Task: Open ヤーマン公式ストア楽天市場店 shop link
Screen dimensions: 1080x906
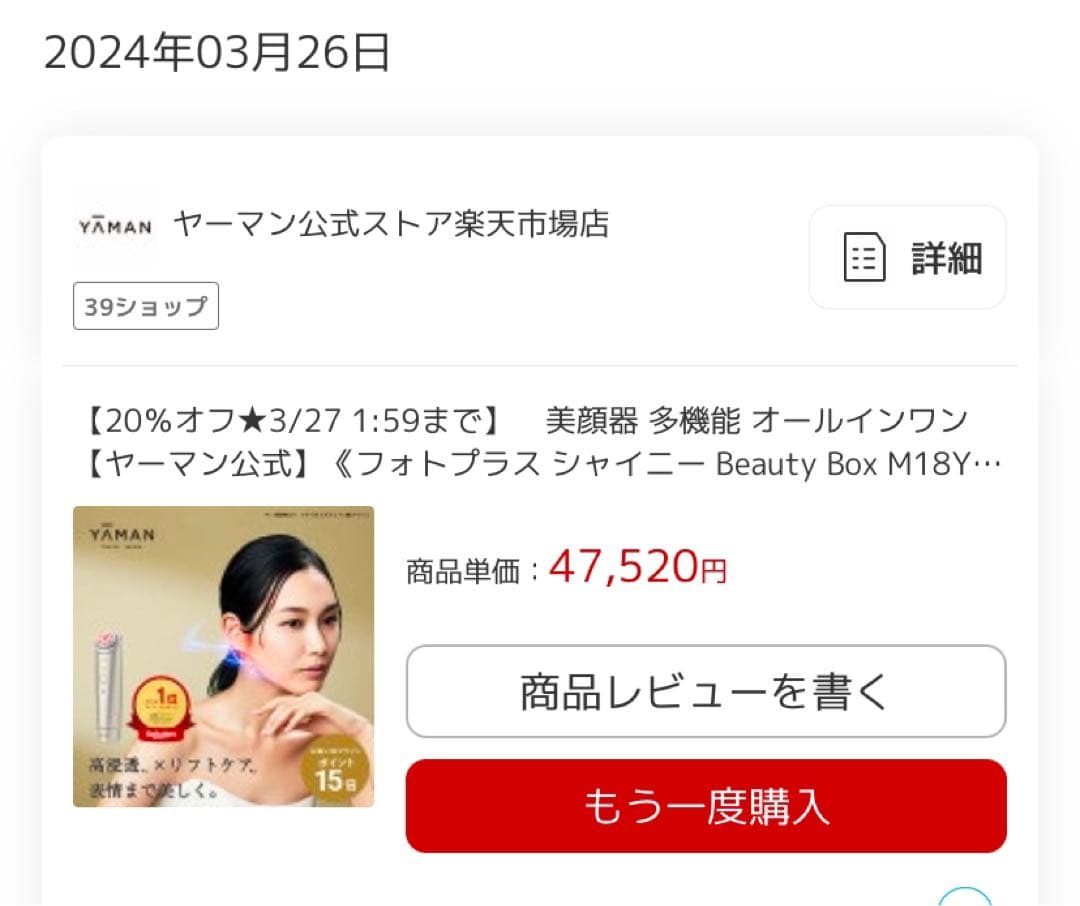Action: pos(391,224)
